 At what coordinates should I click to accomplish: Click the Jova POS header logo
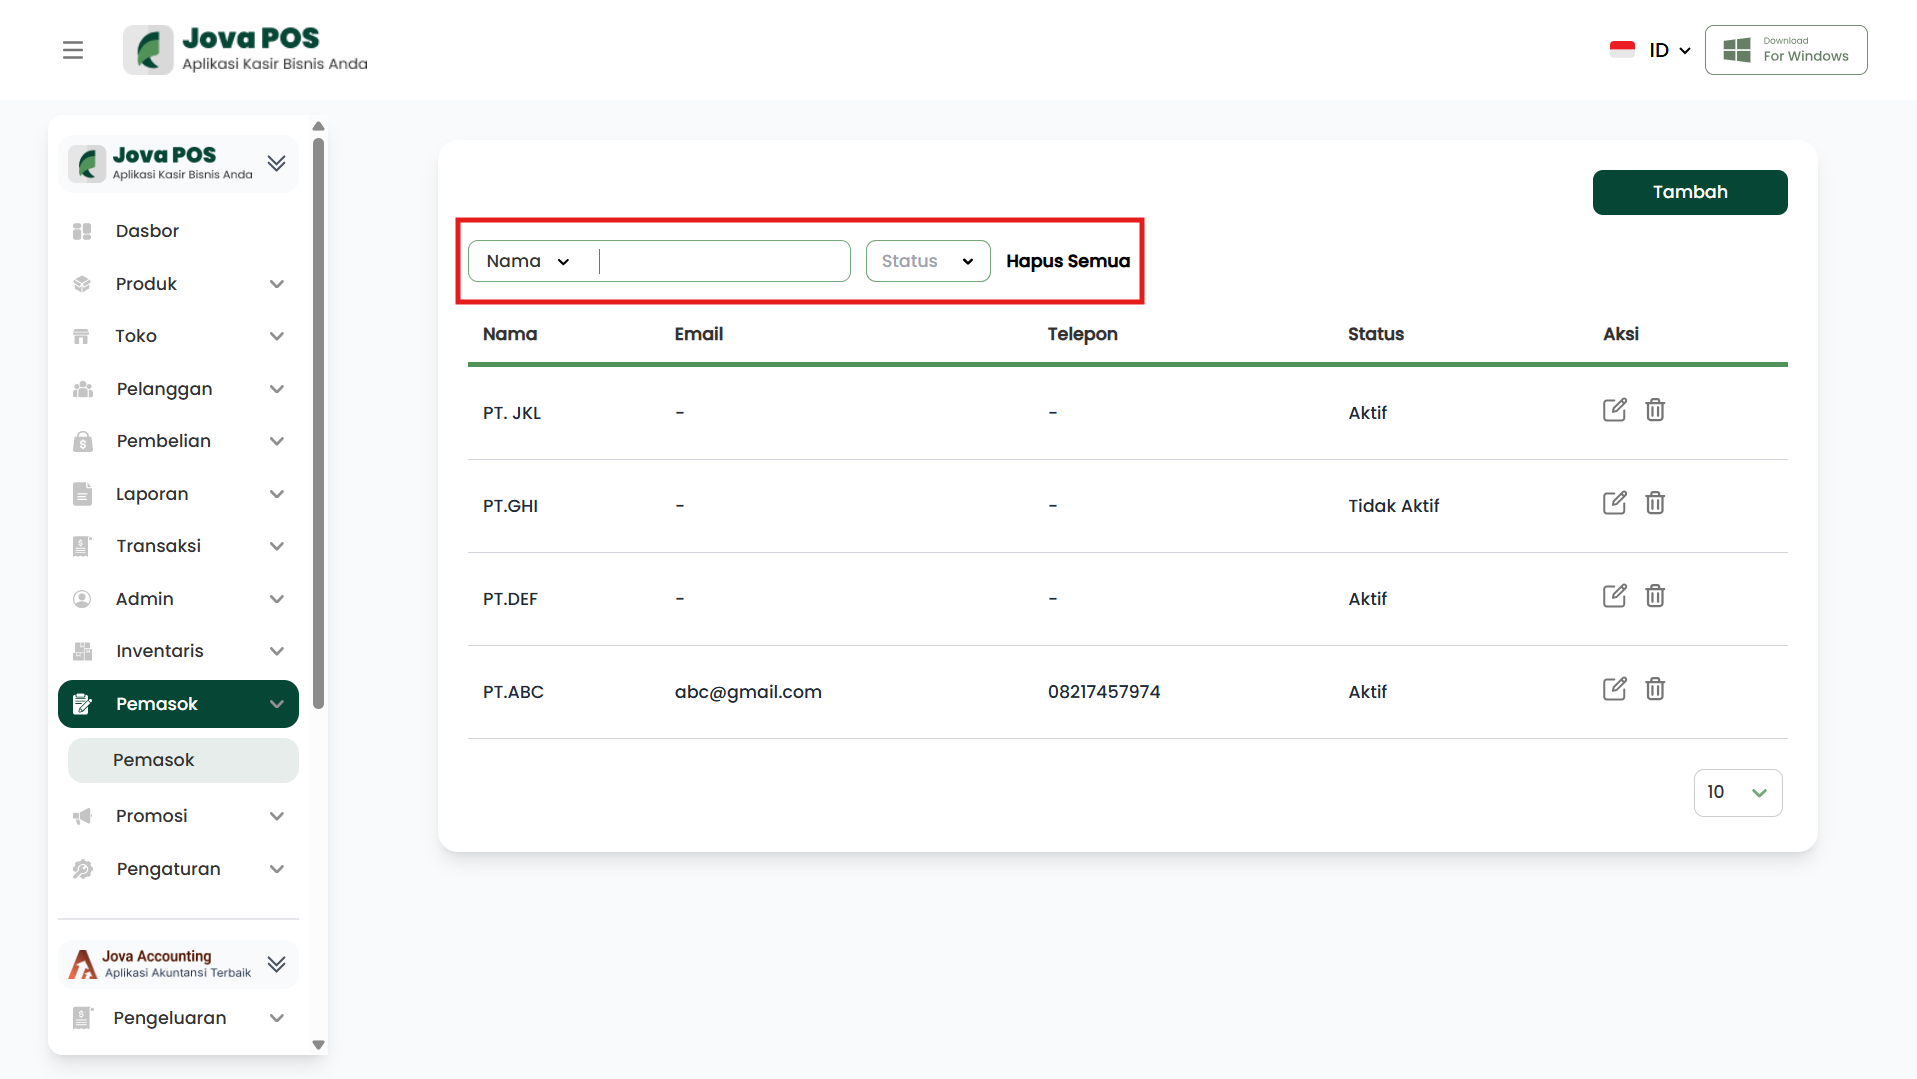(x=246, y=50)
